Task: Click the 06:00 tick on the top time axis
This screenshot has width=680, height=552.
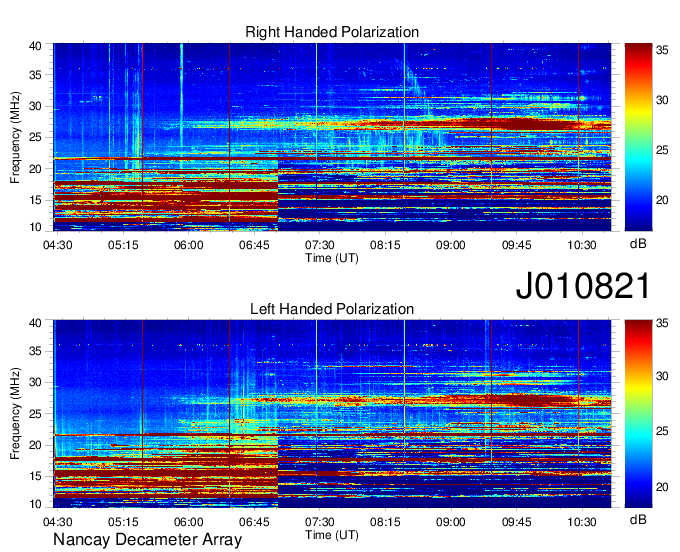Action: click(x=189, y=245)
